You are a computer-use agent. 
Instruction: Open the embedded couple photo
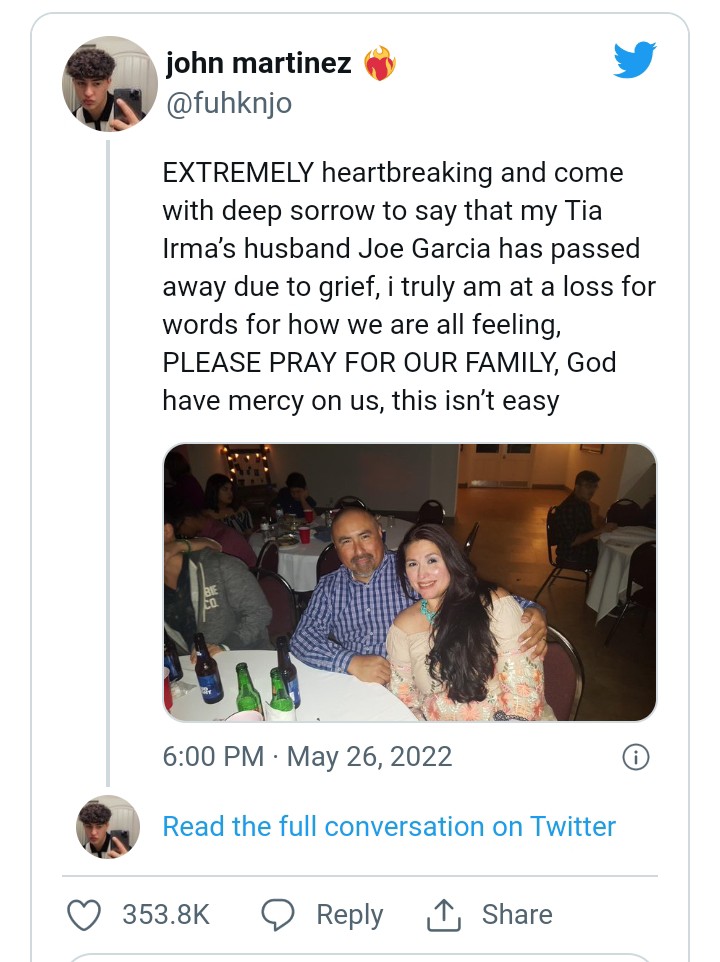pyautogui.click(x=410, y=582)
